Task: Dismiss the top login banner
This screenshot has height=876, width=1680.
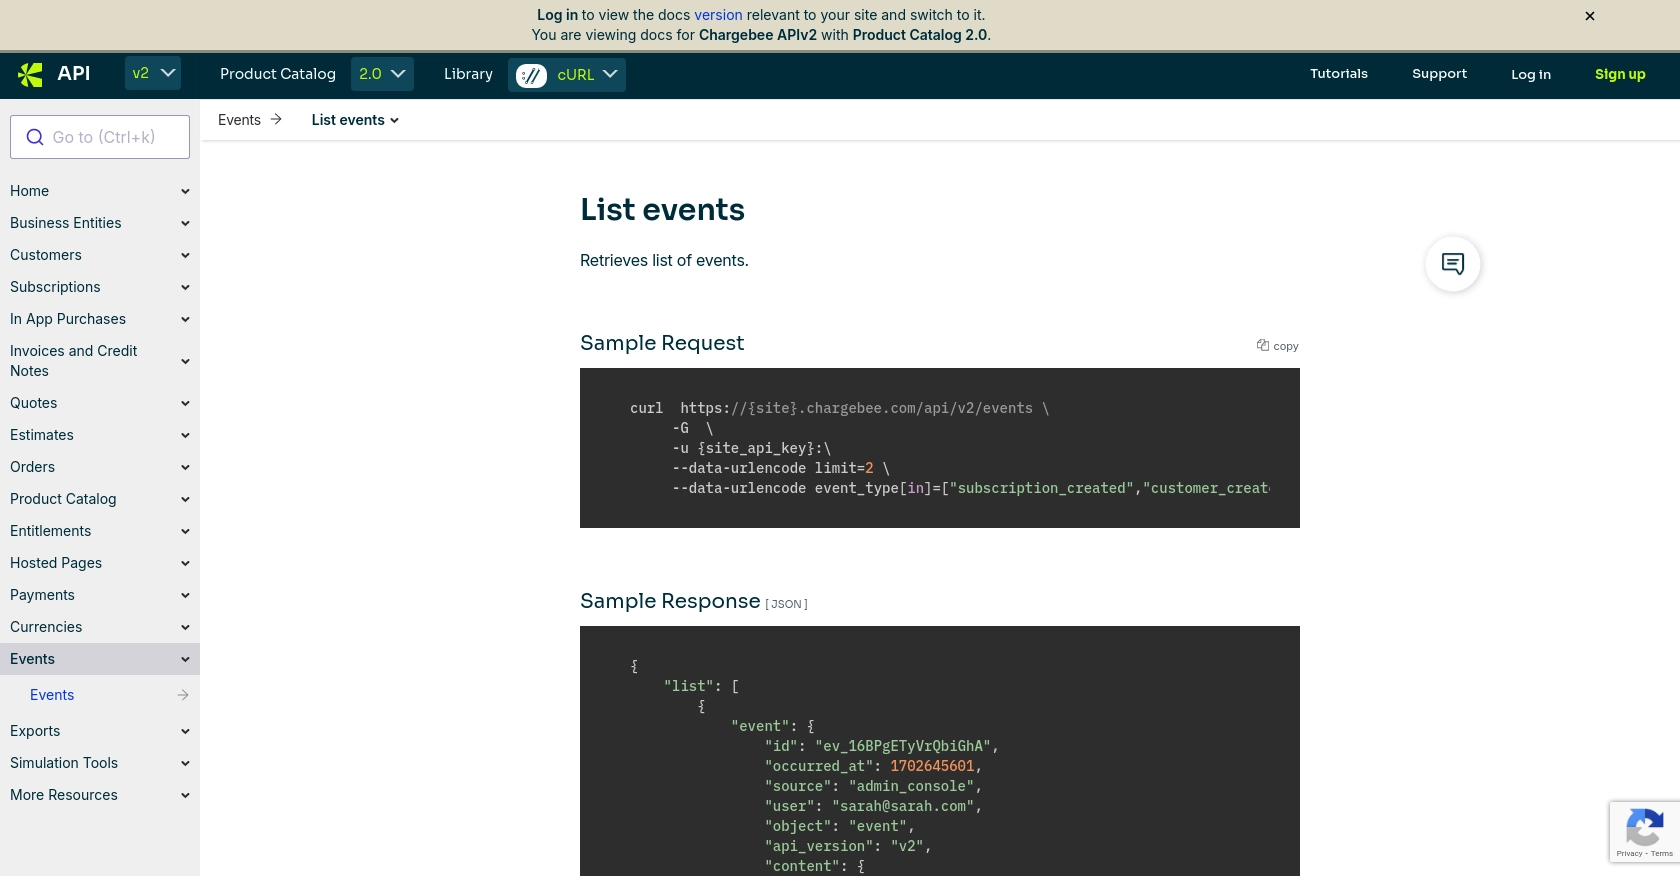Action: (1590, 16)
